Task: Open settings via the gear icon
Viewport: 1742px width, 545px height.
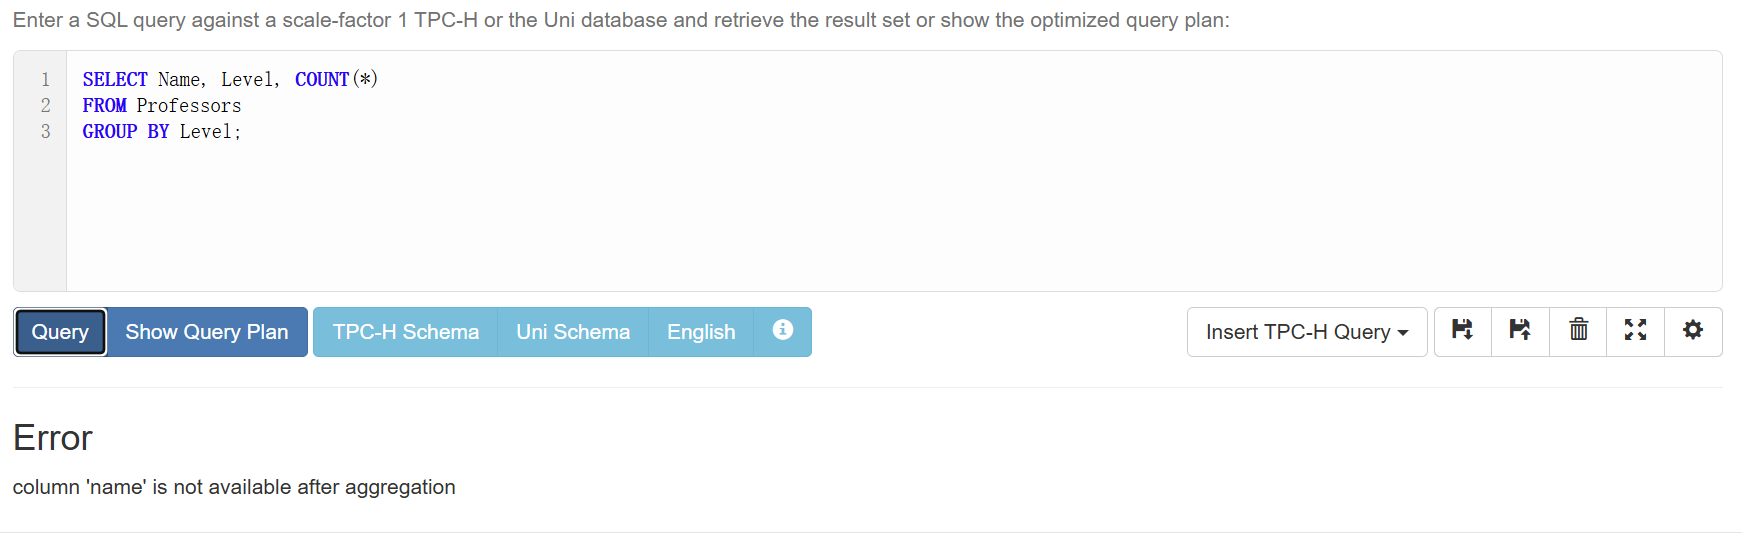Action: [x=1692, y=331]
